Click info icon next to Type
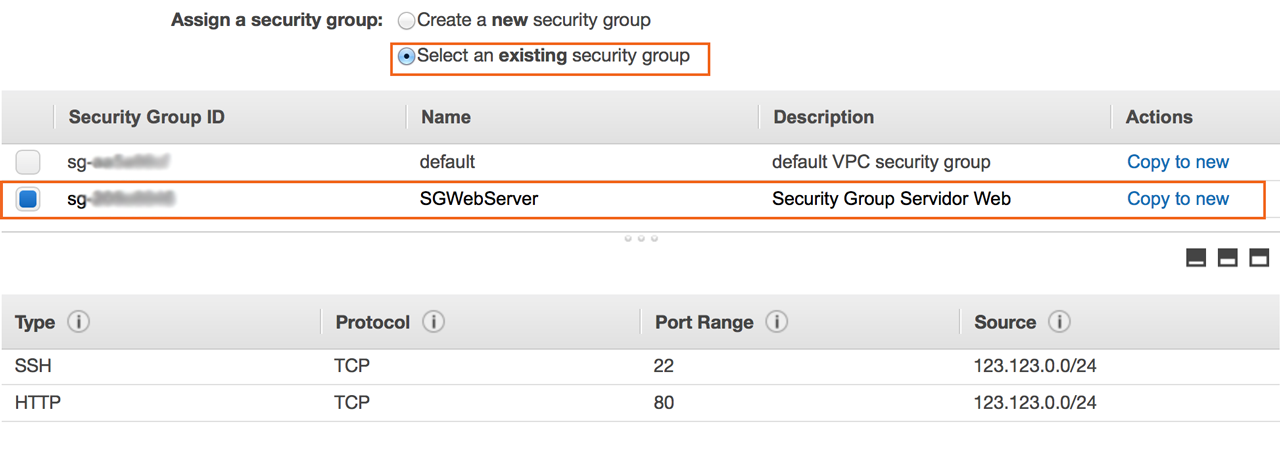1280x452 pixels. pos(78,323)
